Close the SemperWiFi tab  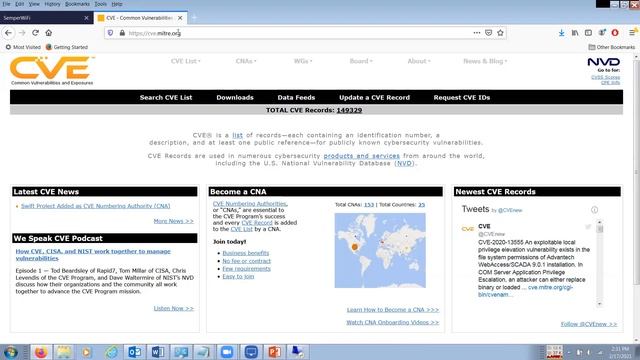point(86,18)
